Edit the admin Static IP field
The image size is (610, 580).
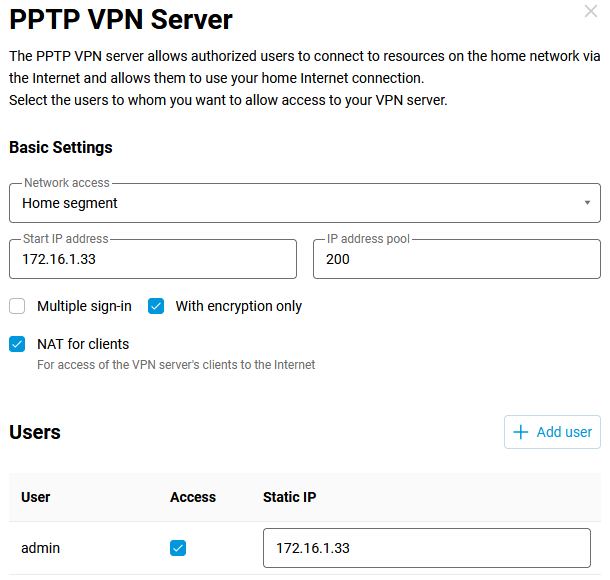click(426, 548)
